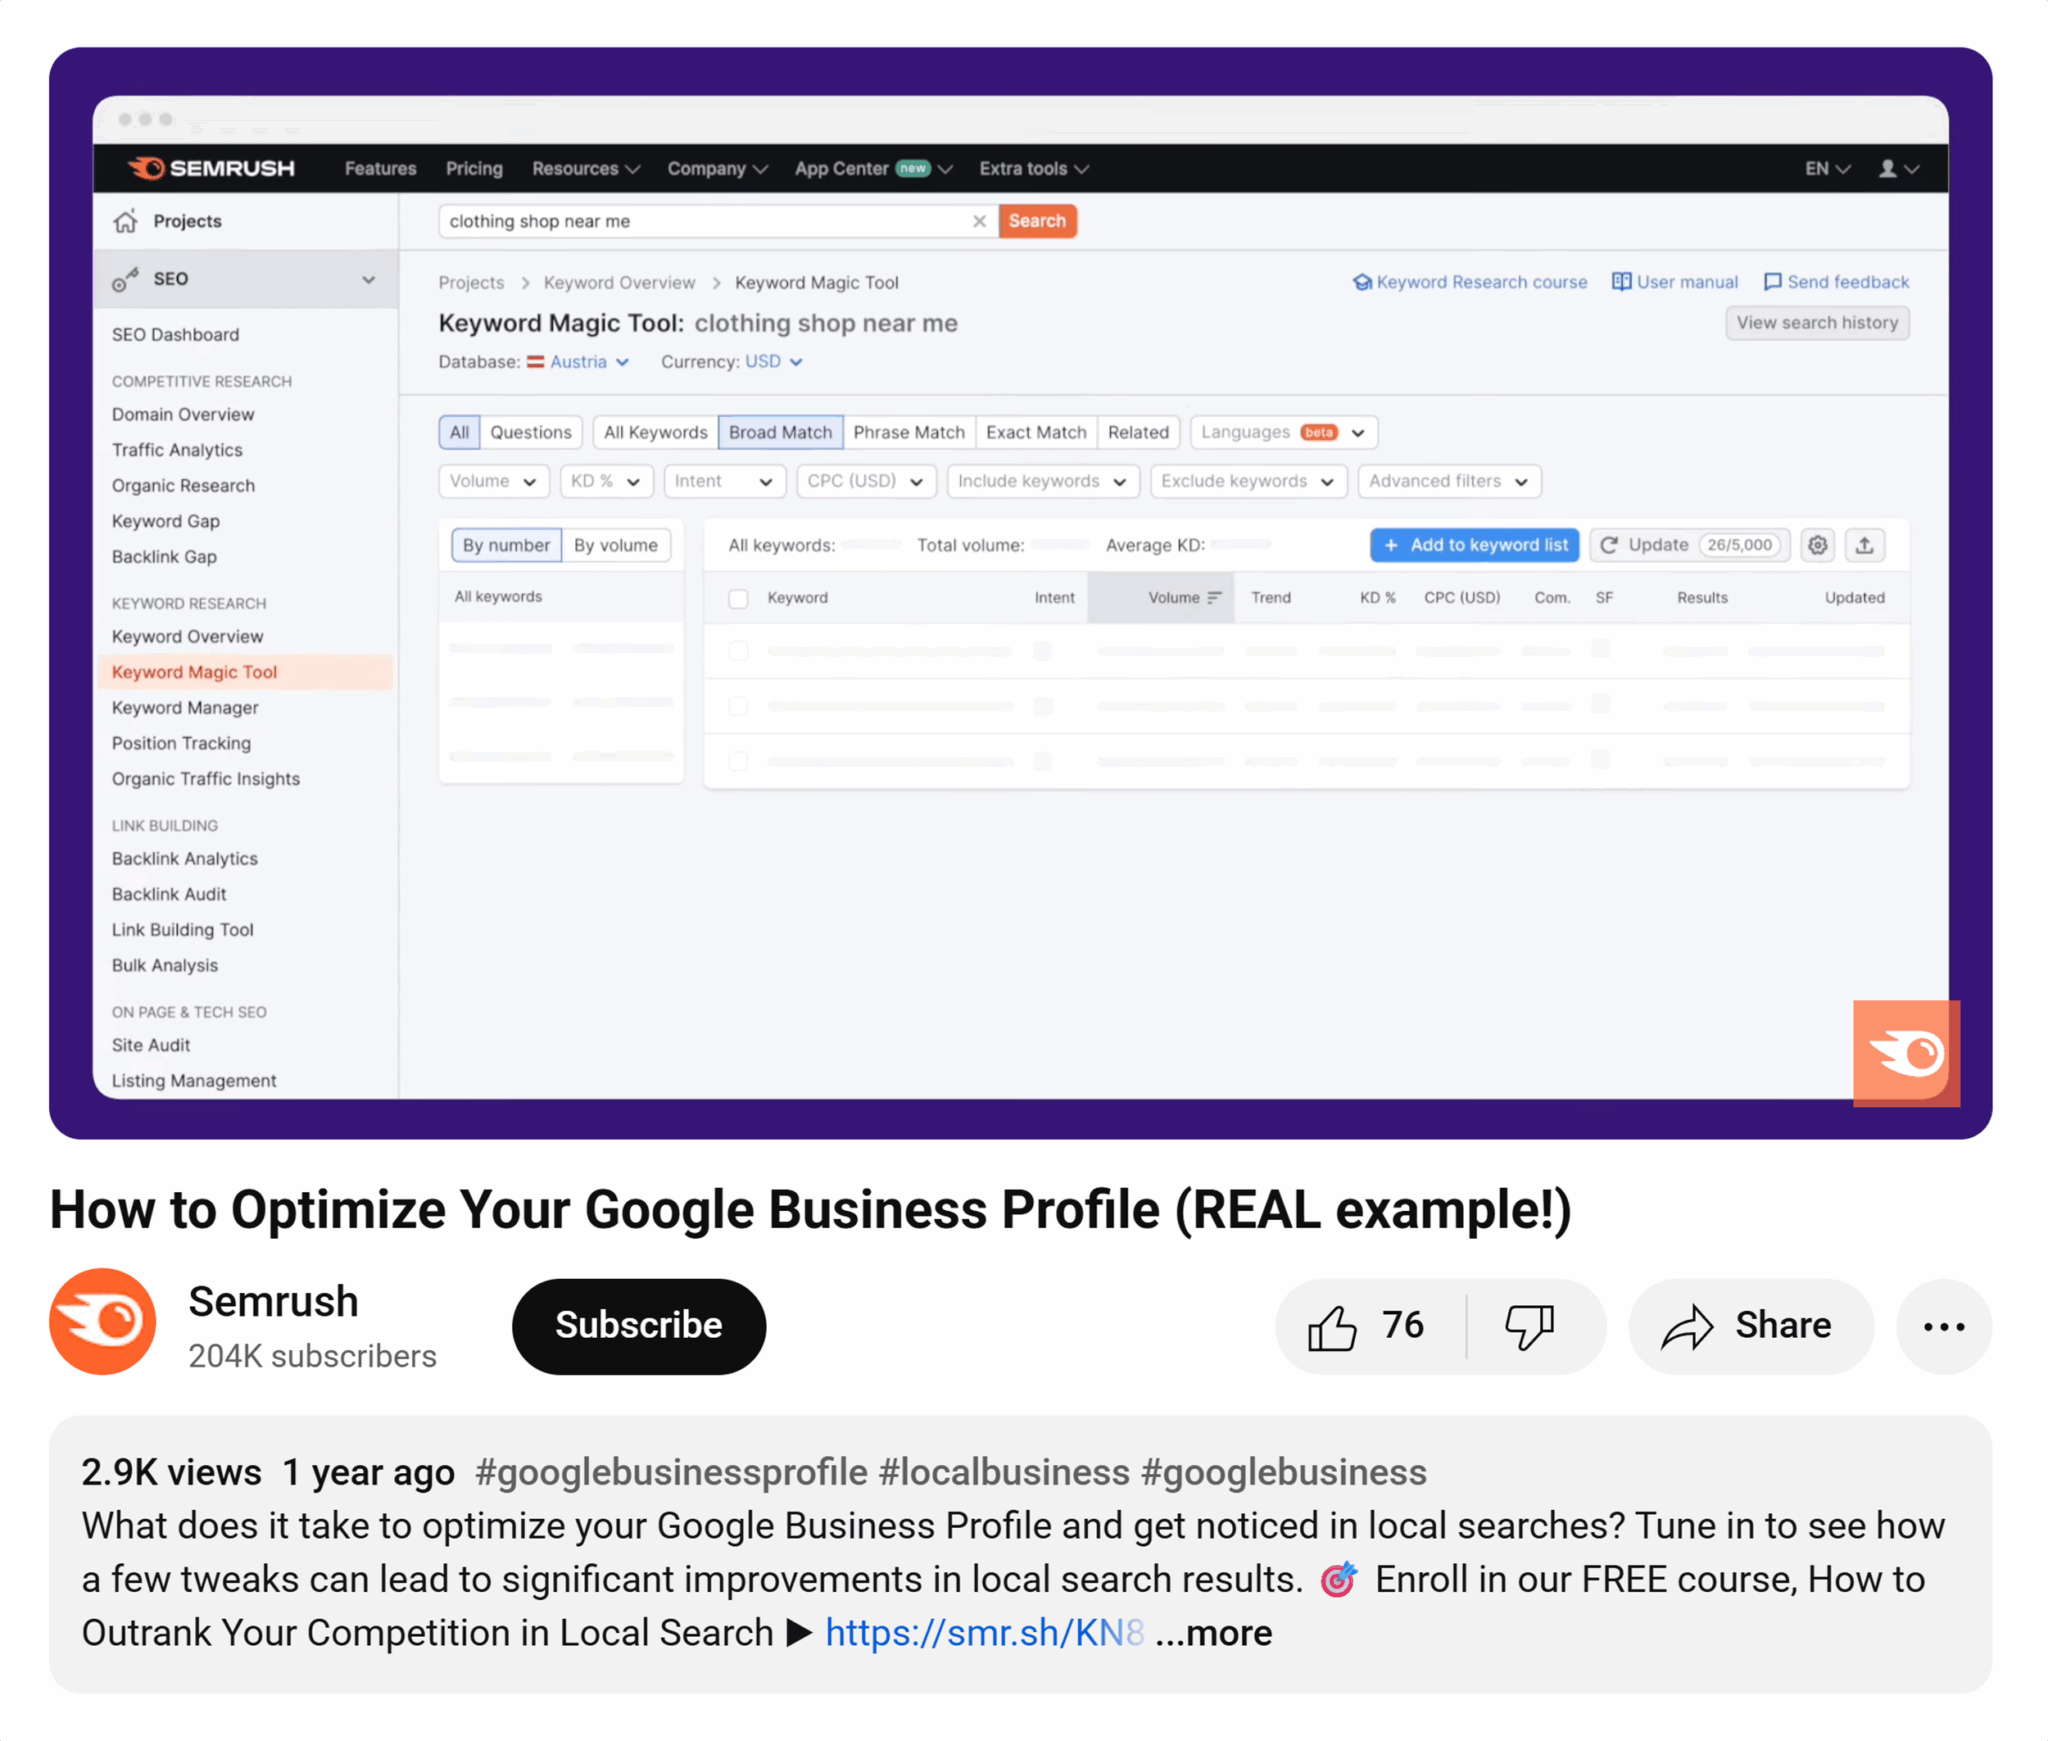Open Backlink Analytics in sidebar
This screenshot has height=1741, width=2048.
point(185,859)
